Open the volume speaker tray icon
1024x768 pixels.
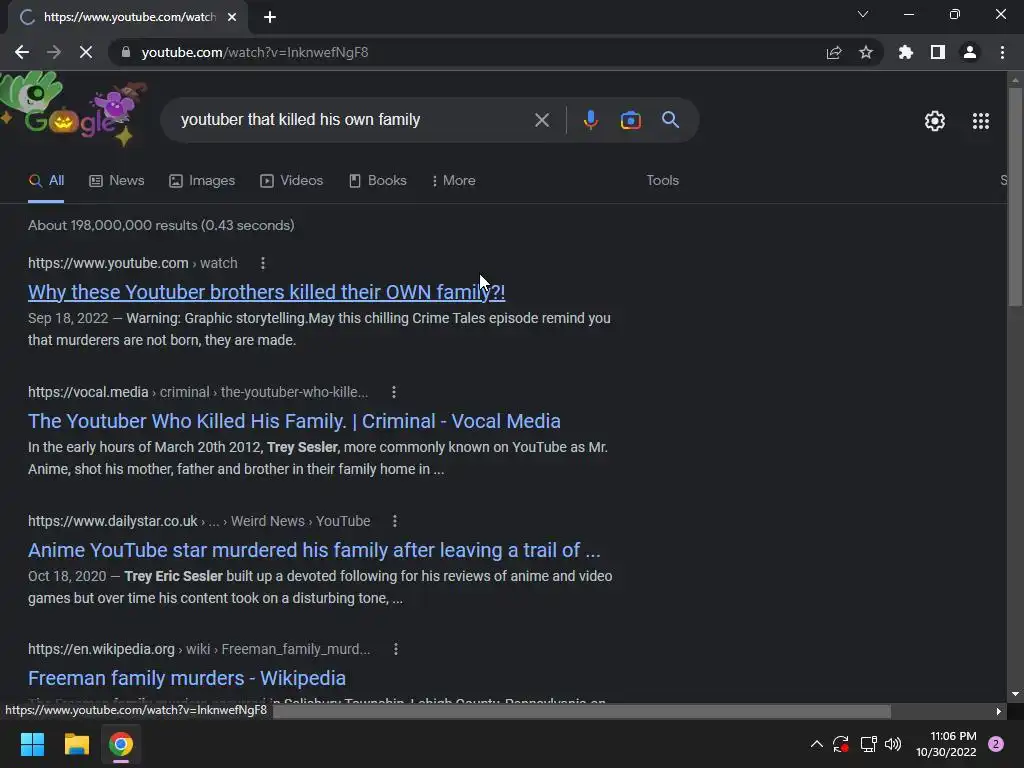tap(893, 744)
